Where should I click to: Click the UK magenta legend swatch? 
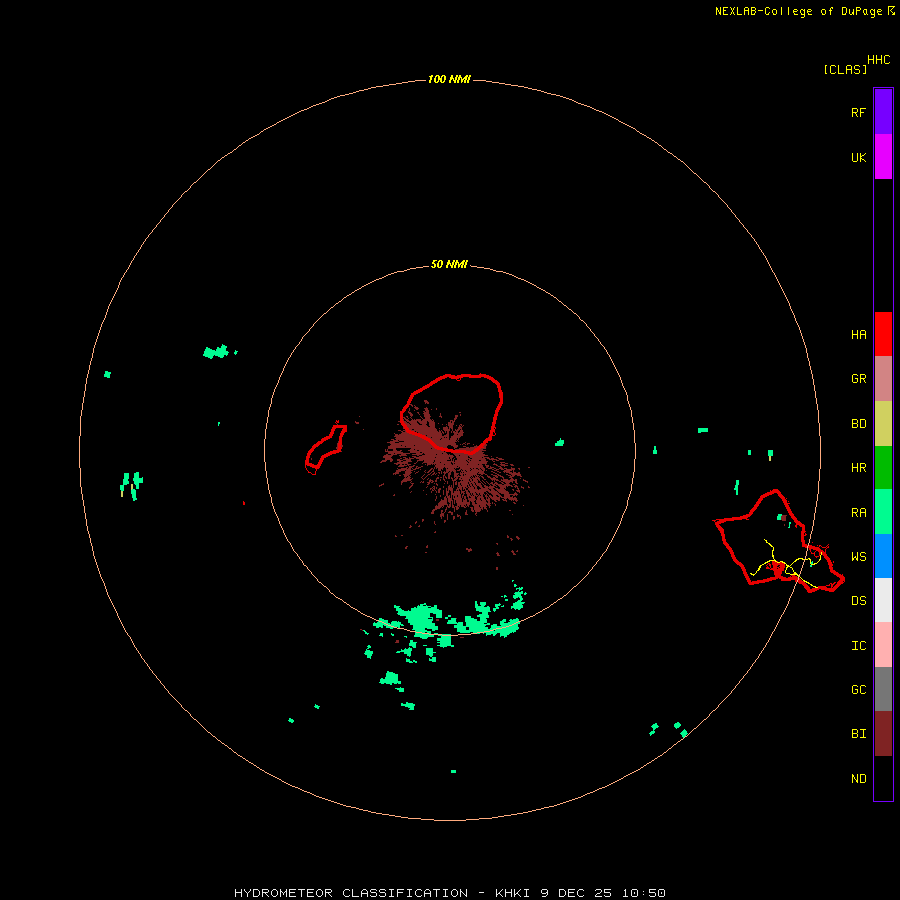point(883,156)
